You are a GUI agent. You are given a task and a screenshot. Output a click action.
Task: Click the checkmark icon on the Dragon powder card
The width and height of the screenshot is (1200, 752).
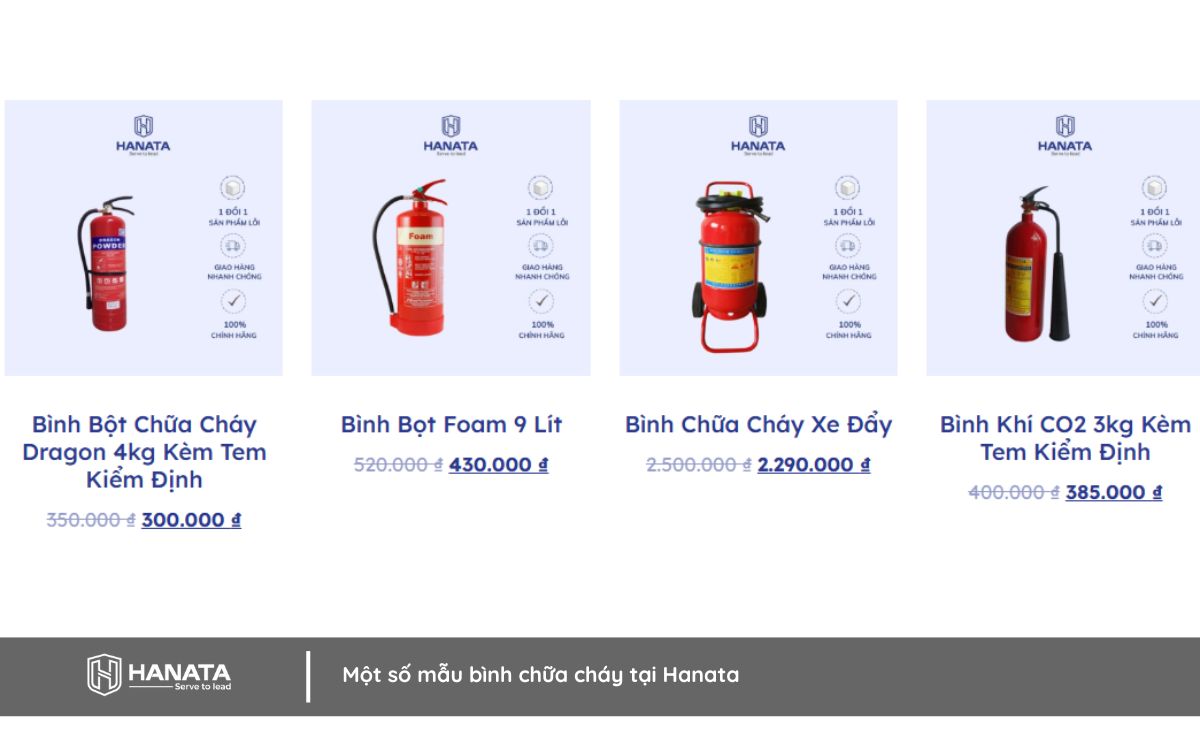click(233, 301)
